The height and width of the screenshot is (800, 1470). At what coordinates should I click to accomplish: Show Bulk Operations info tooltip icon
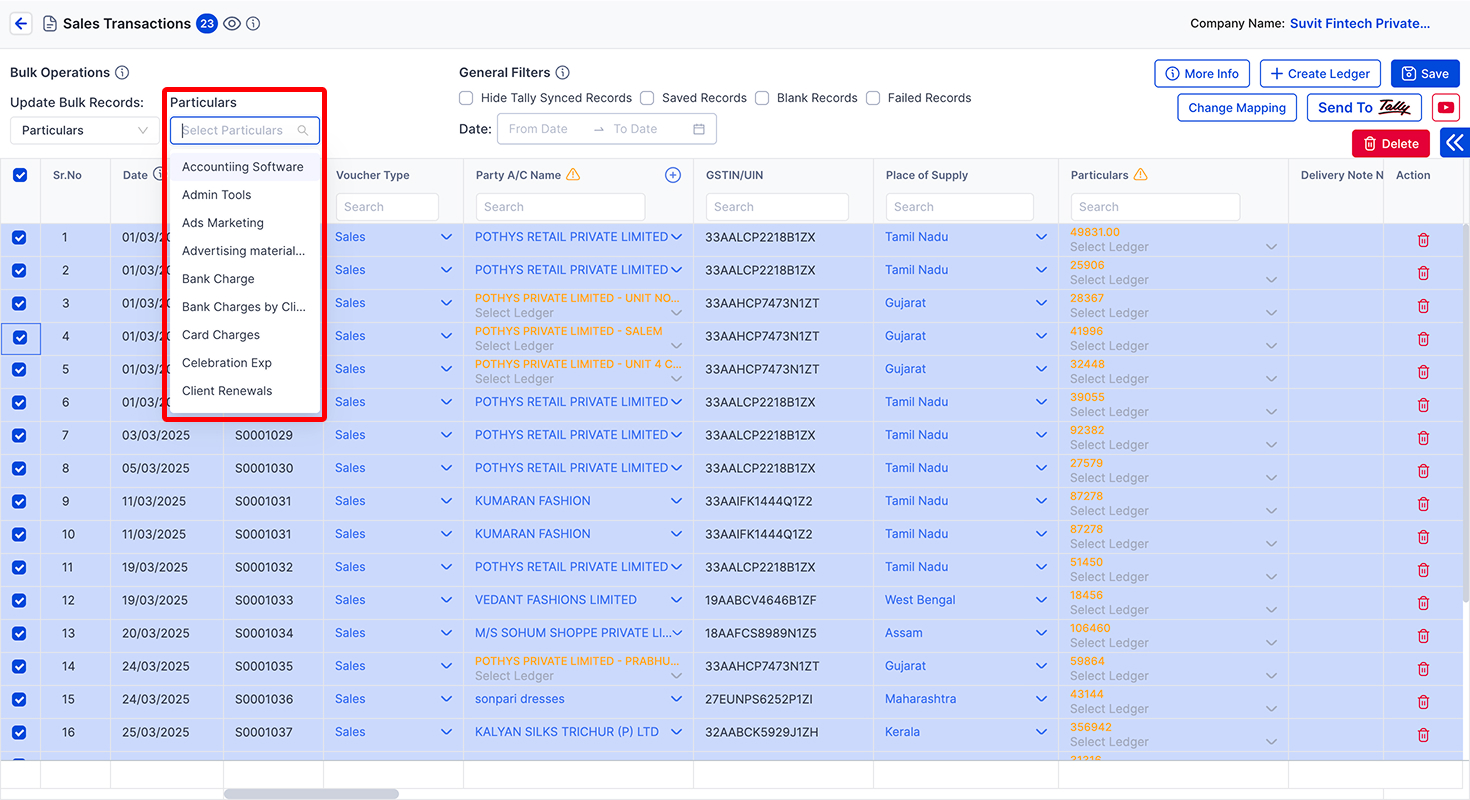point(122,73)
